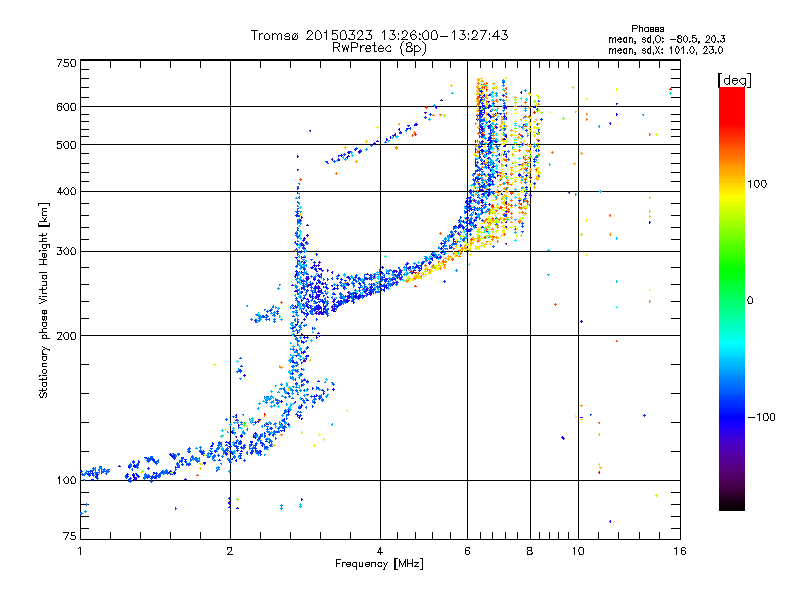This screenshot has width=800, height=600.
Task: Click y-axis tick label '600'
Action: tap(66, 107)
